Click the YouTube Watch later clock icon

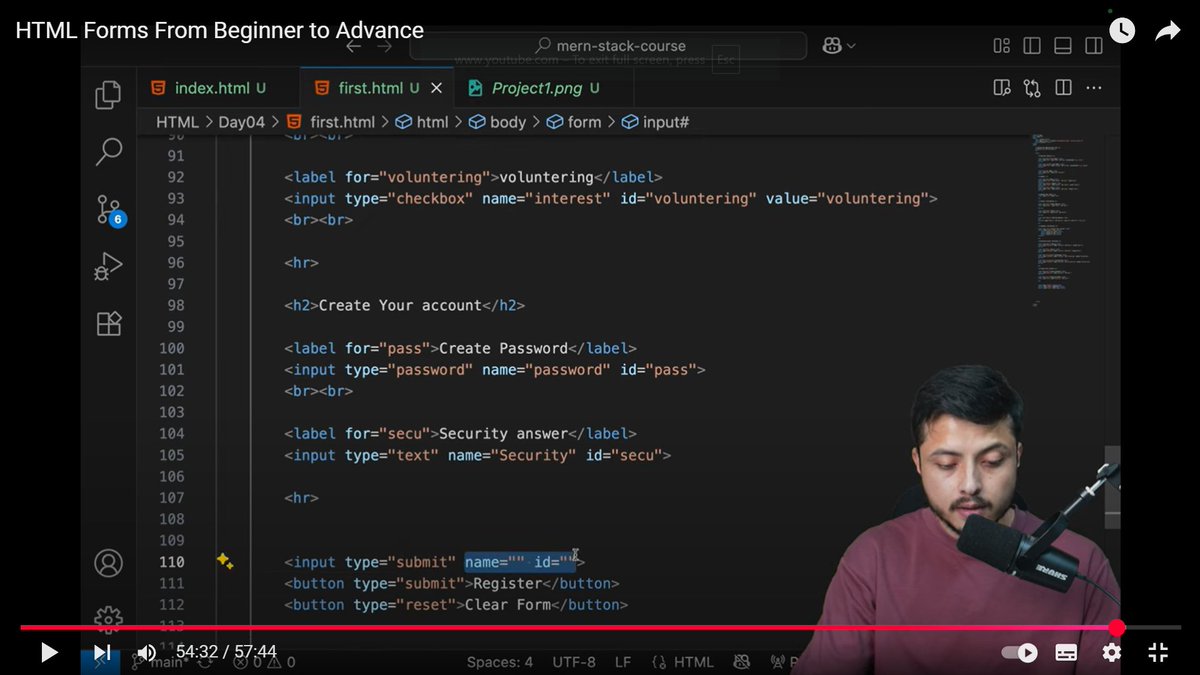[1122, 31]
